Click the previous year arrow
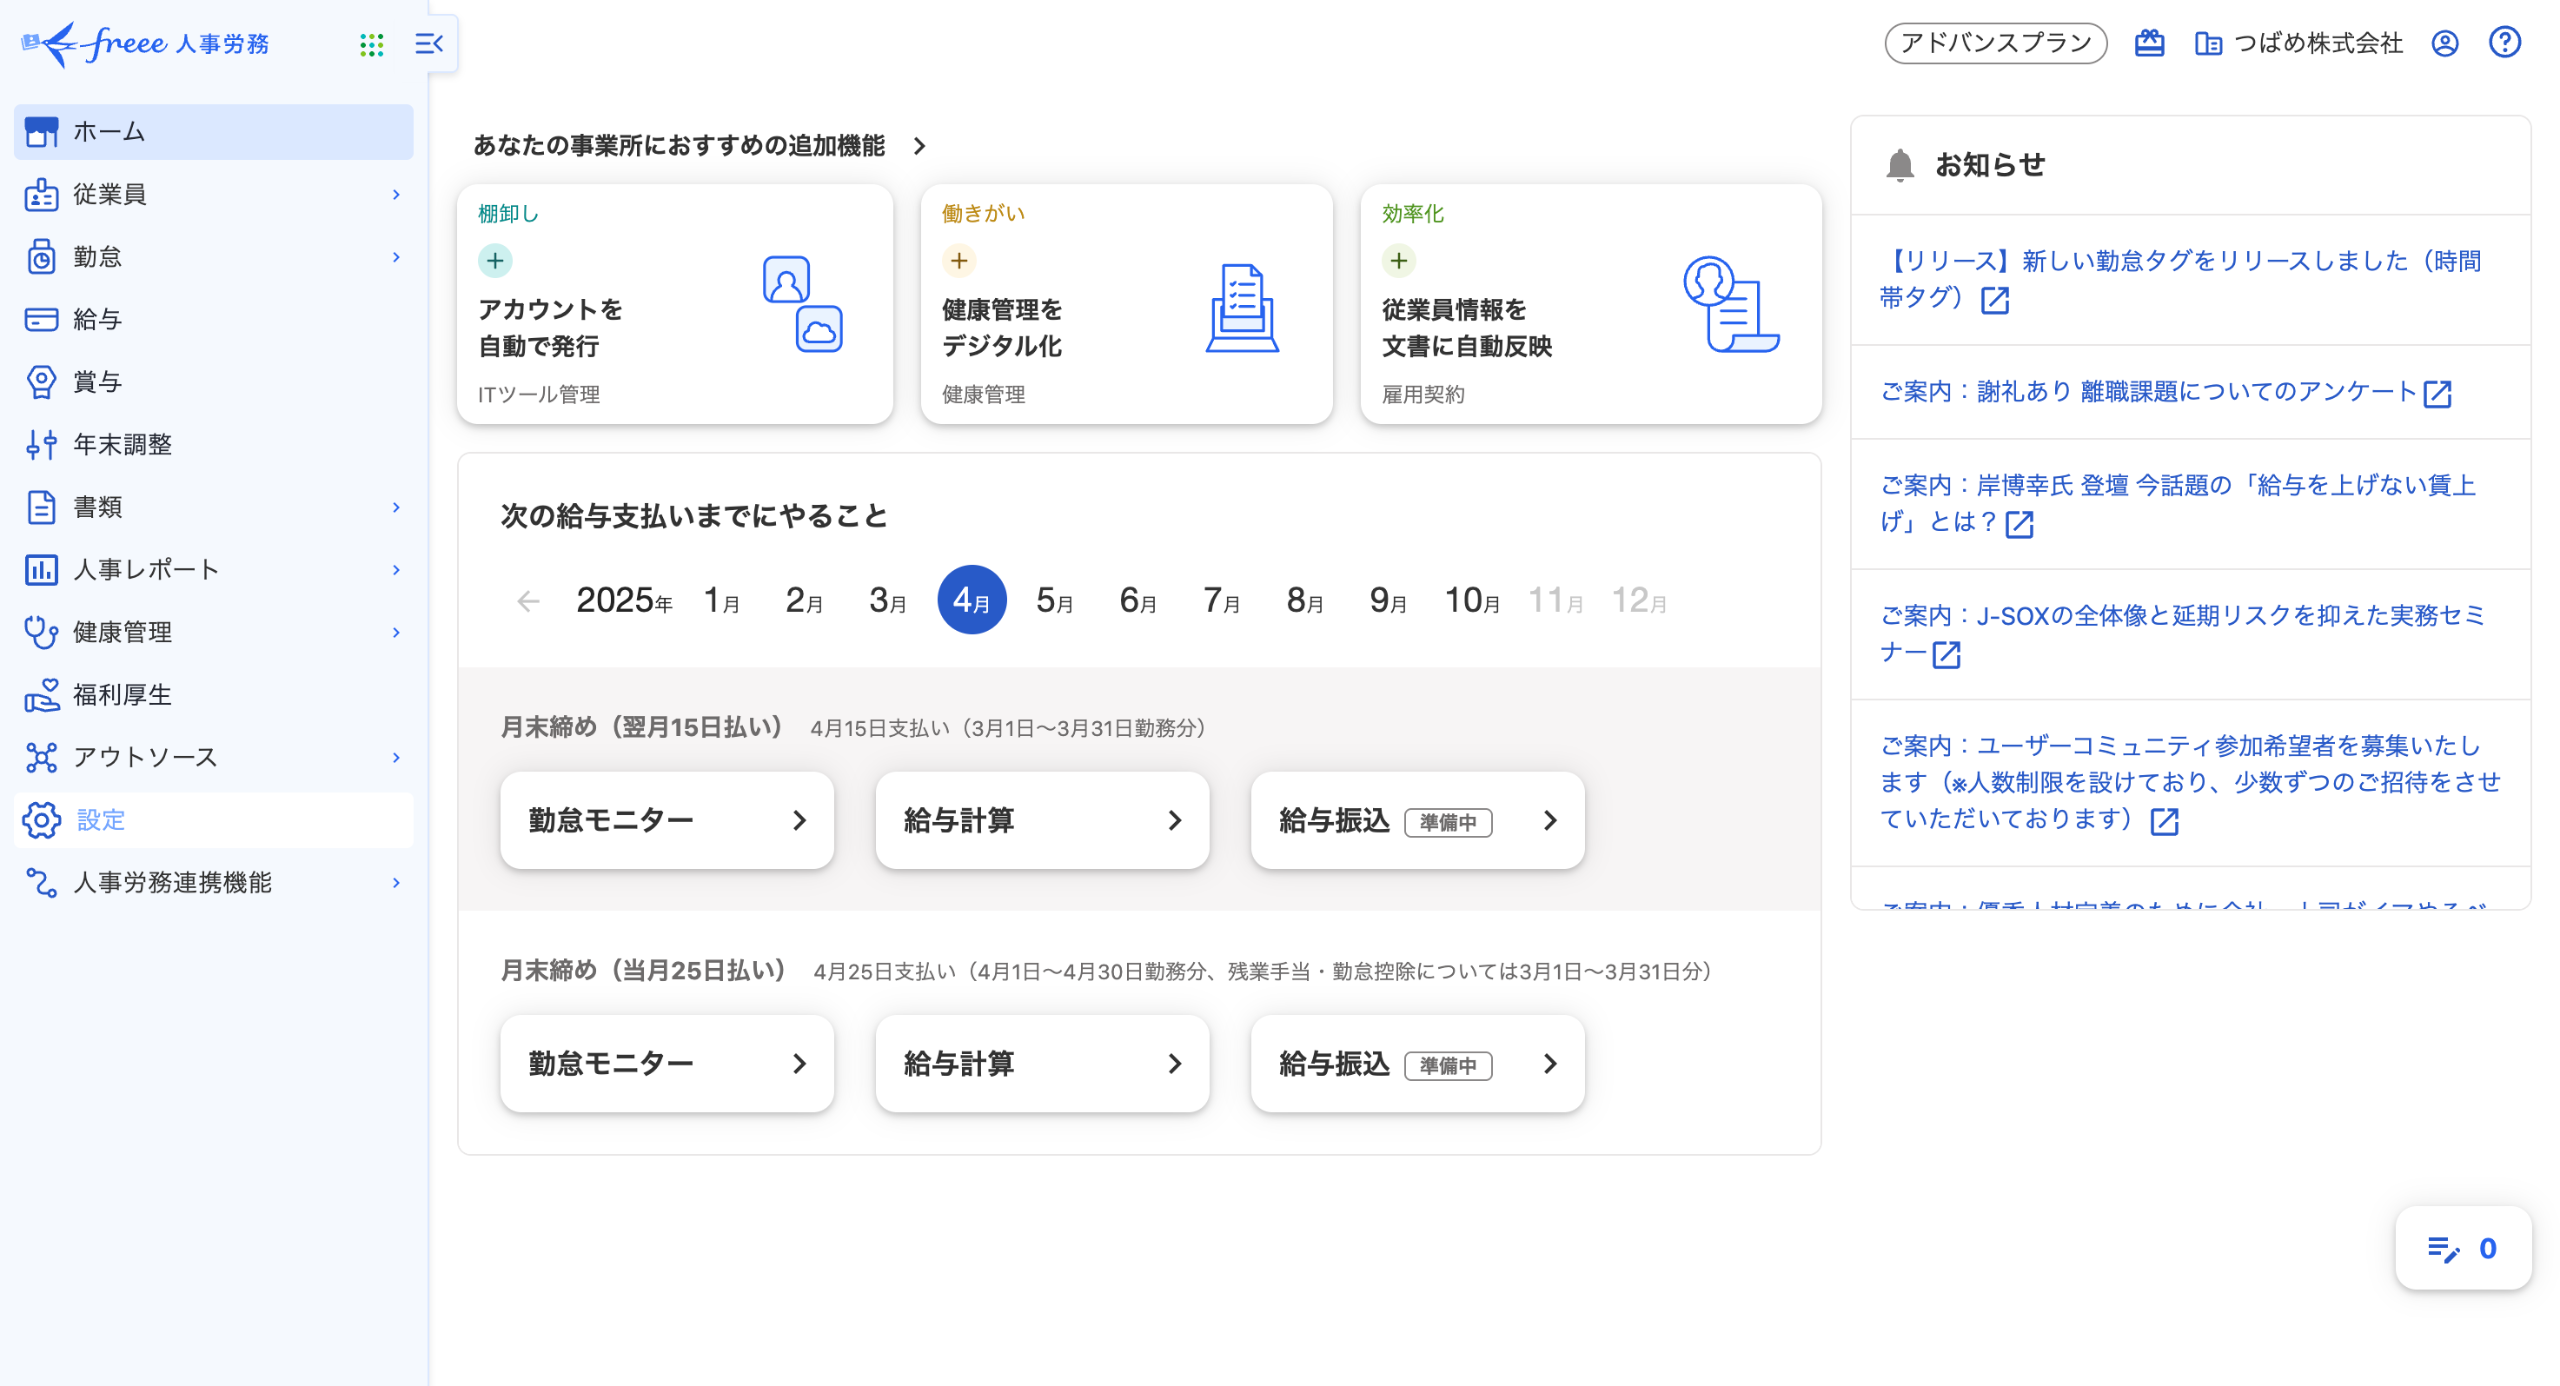The width and height of the screenshot is (2560, 1386). tap(528, 601)
